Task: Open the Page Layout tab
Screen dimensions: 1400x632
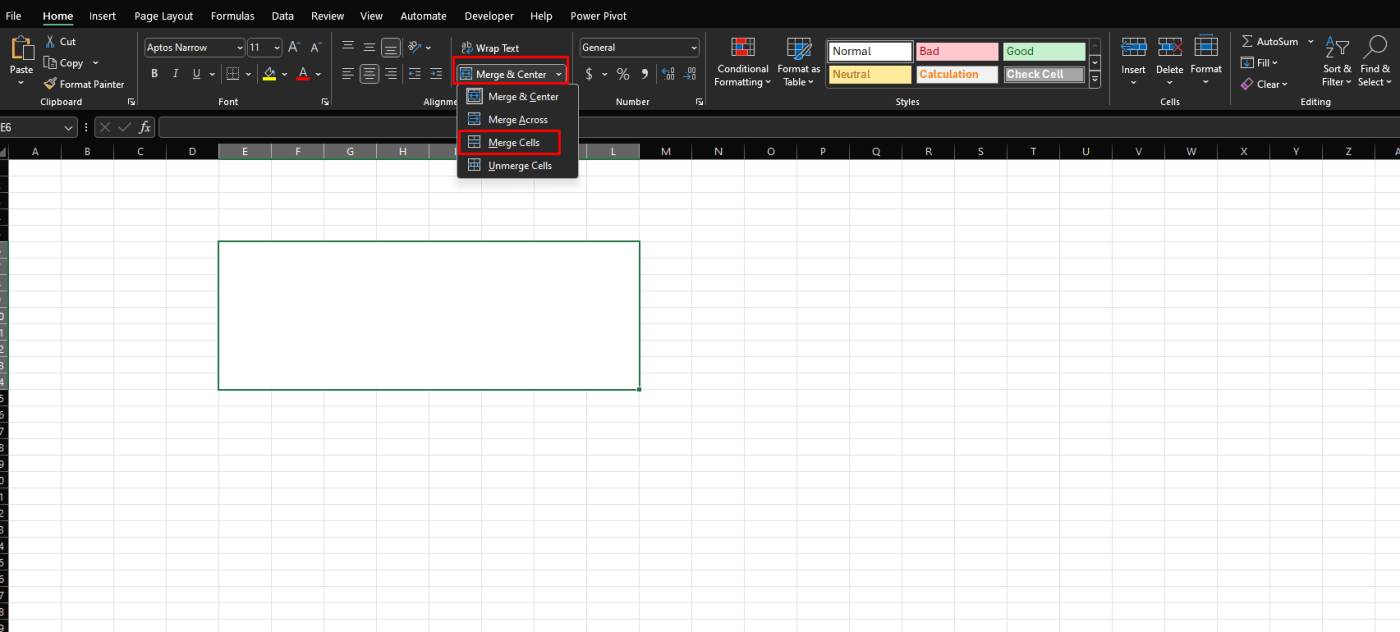Action: click(164, 16)
